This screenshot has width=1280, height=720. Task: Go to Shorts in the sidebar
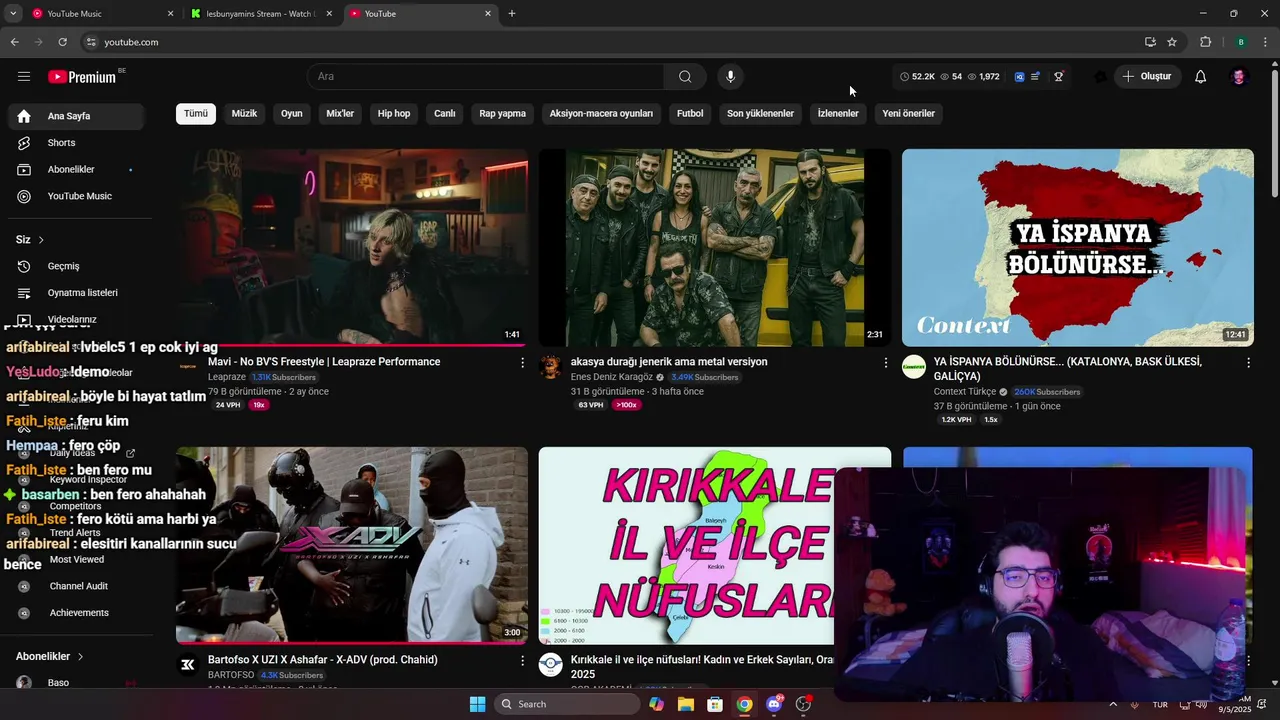pos(75,143)
